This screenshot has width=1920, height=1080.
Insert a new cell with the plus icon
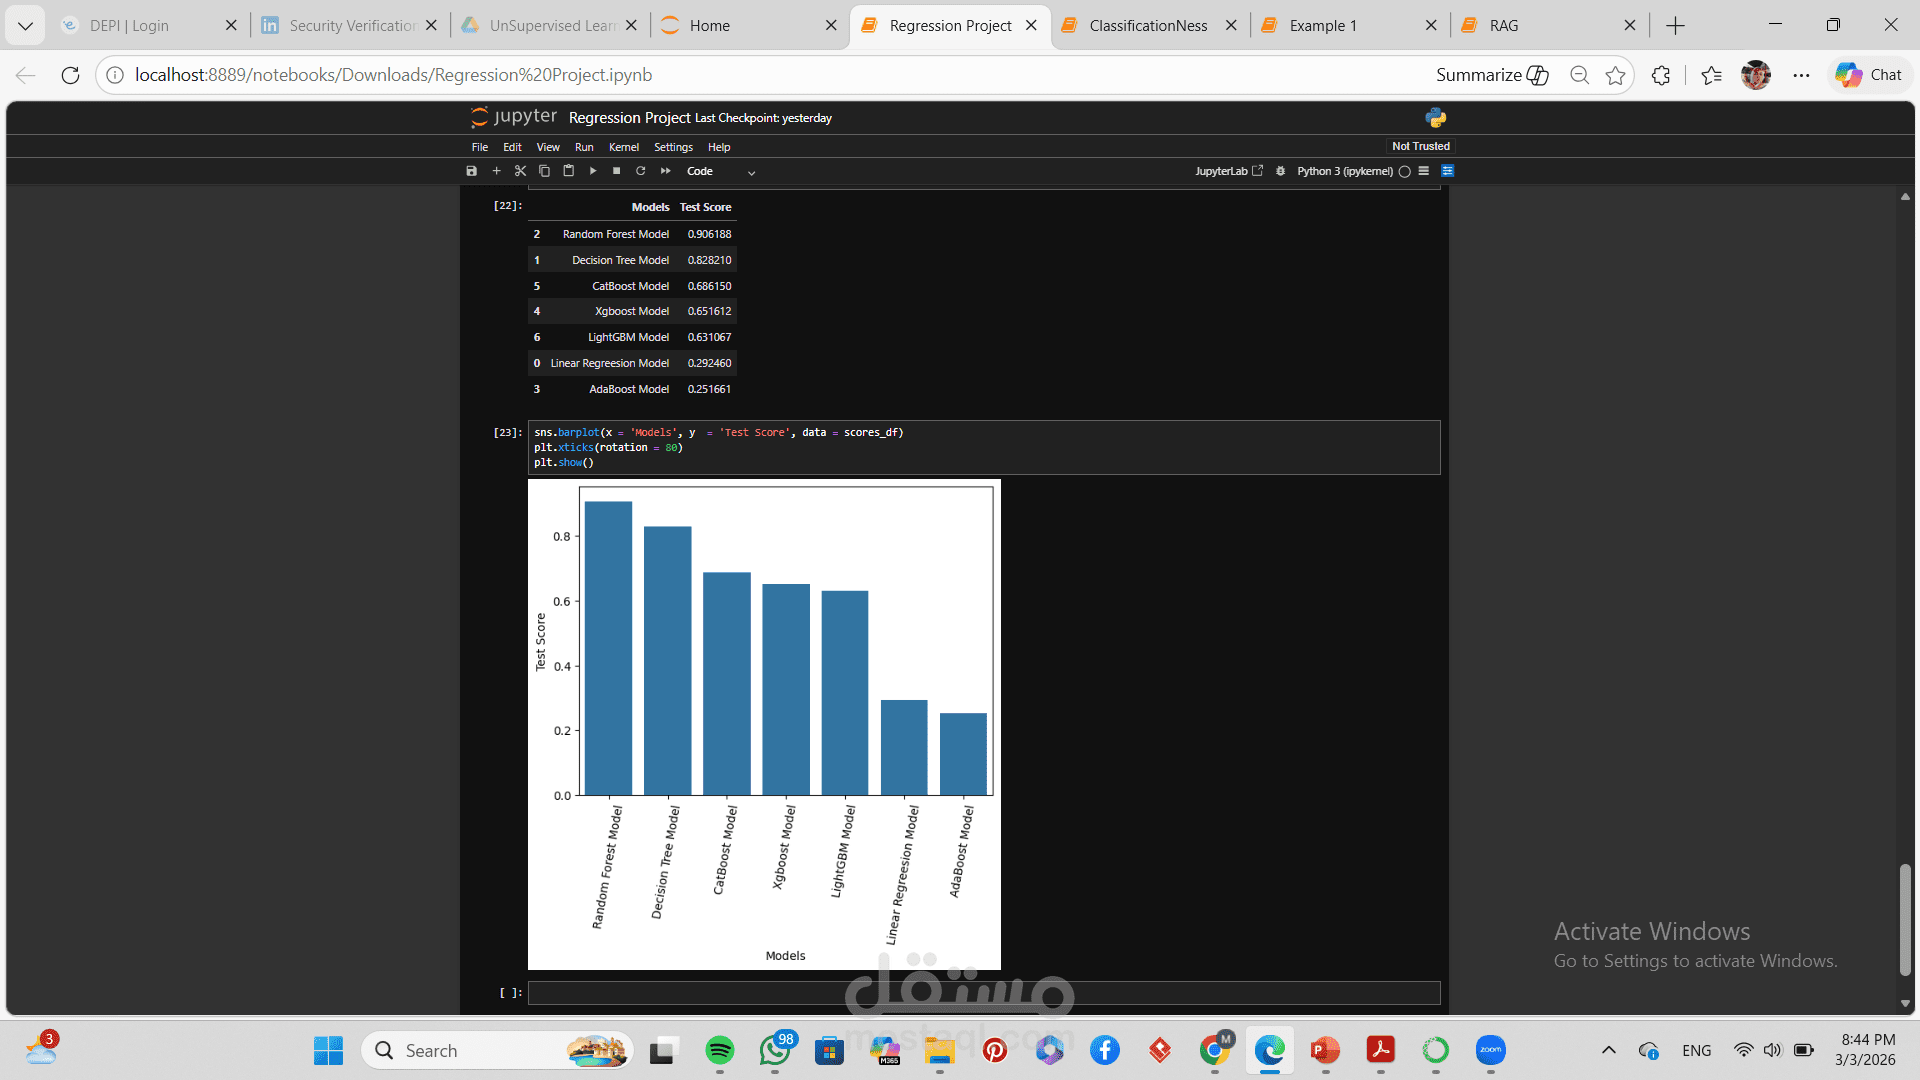click(x=496, y=171)
